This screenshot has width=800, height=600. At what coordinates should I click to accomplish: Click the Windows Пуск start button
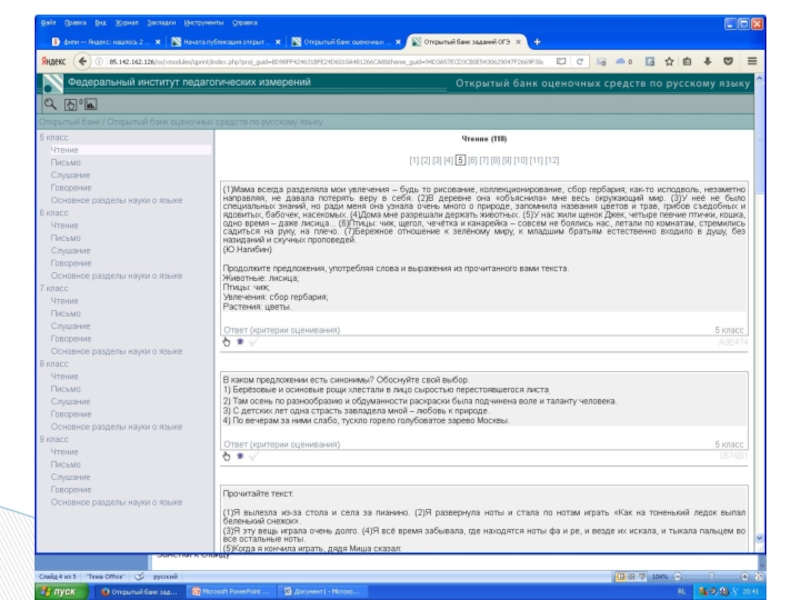point(60,592)
